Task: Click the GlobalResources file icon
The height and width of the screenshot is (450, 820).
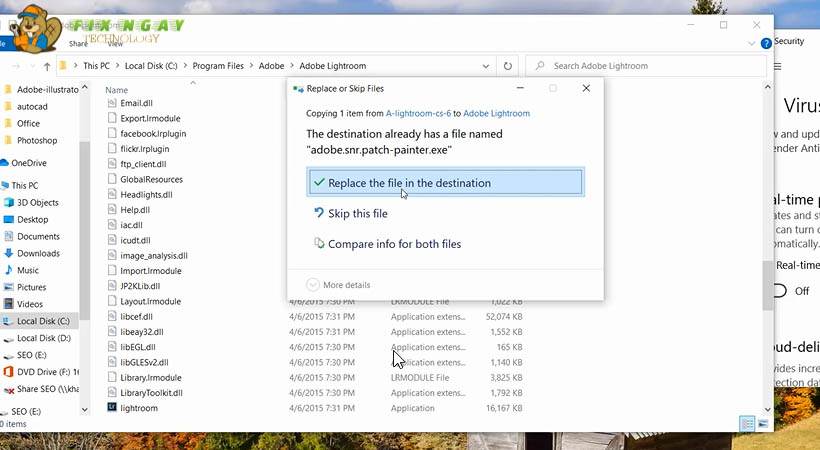Action: [x=111, y=179]
